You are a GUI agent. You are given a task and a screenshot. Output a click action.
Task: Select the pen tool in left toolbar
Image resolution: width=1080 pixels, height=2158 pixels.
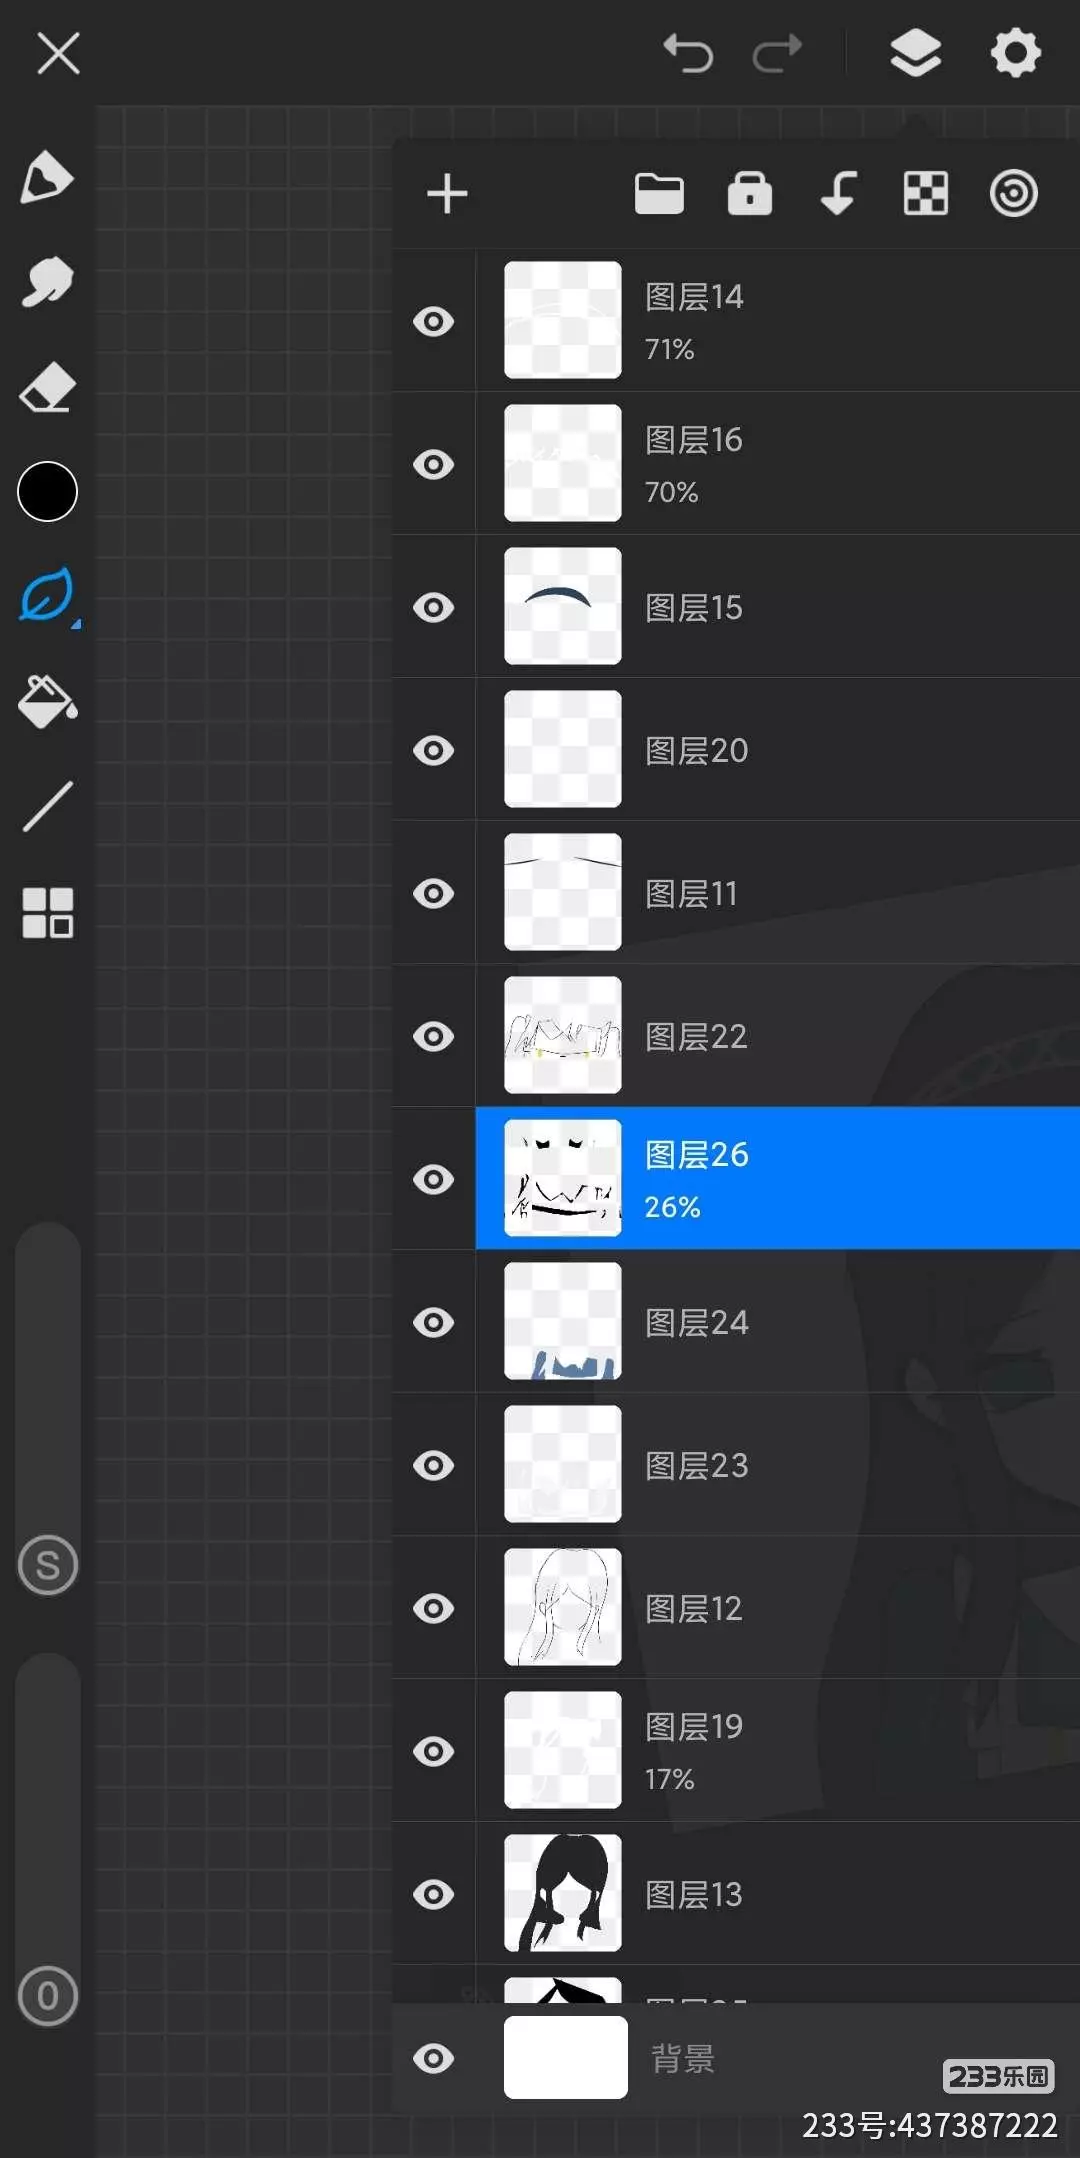point(47,178)
